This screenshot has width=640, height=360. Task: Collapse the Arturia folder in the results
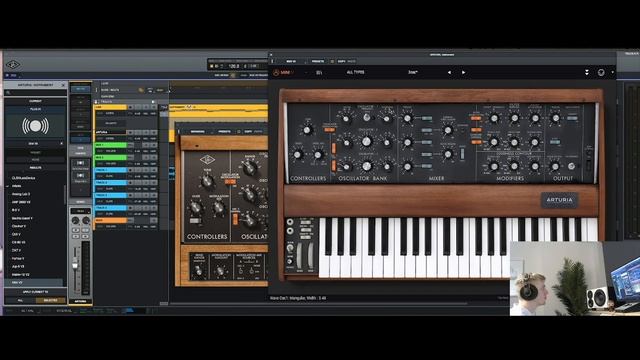point(8,186)
